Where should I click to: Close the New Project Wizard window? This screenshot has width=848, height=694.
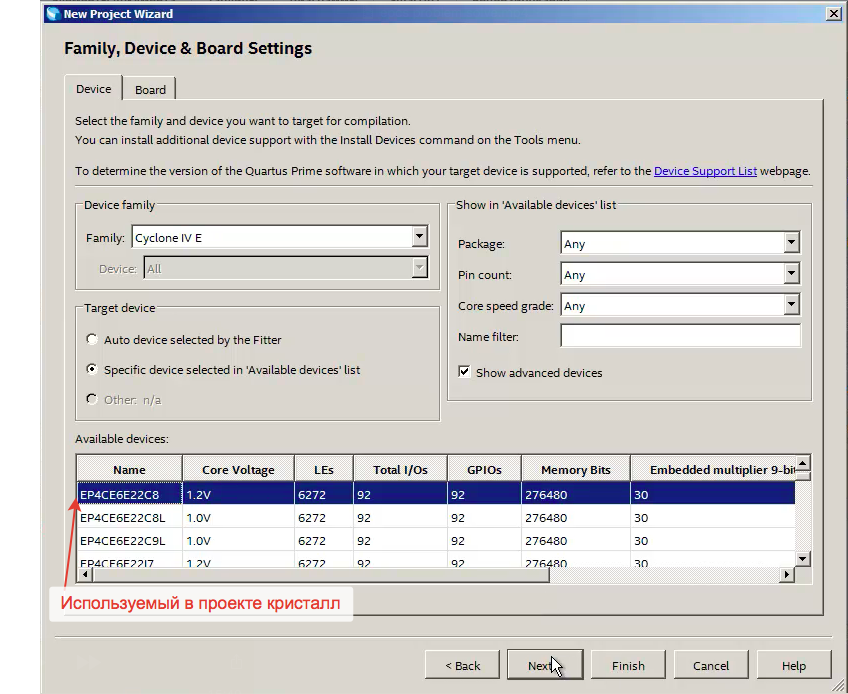[834, 14]
